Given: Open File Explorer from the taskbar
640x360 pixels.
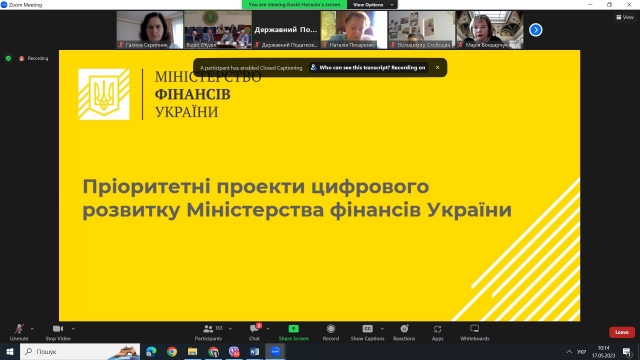Looking at the screenshot, I should click(x=193, y=351).
